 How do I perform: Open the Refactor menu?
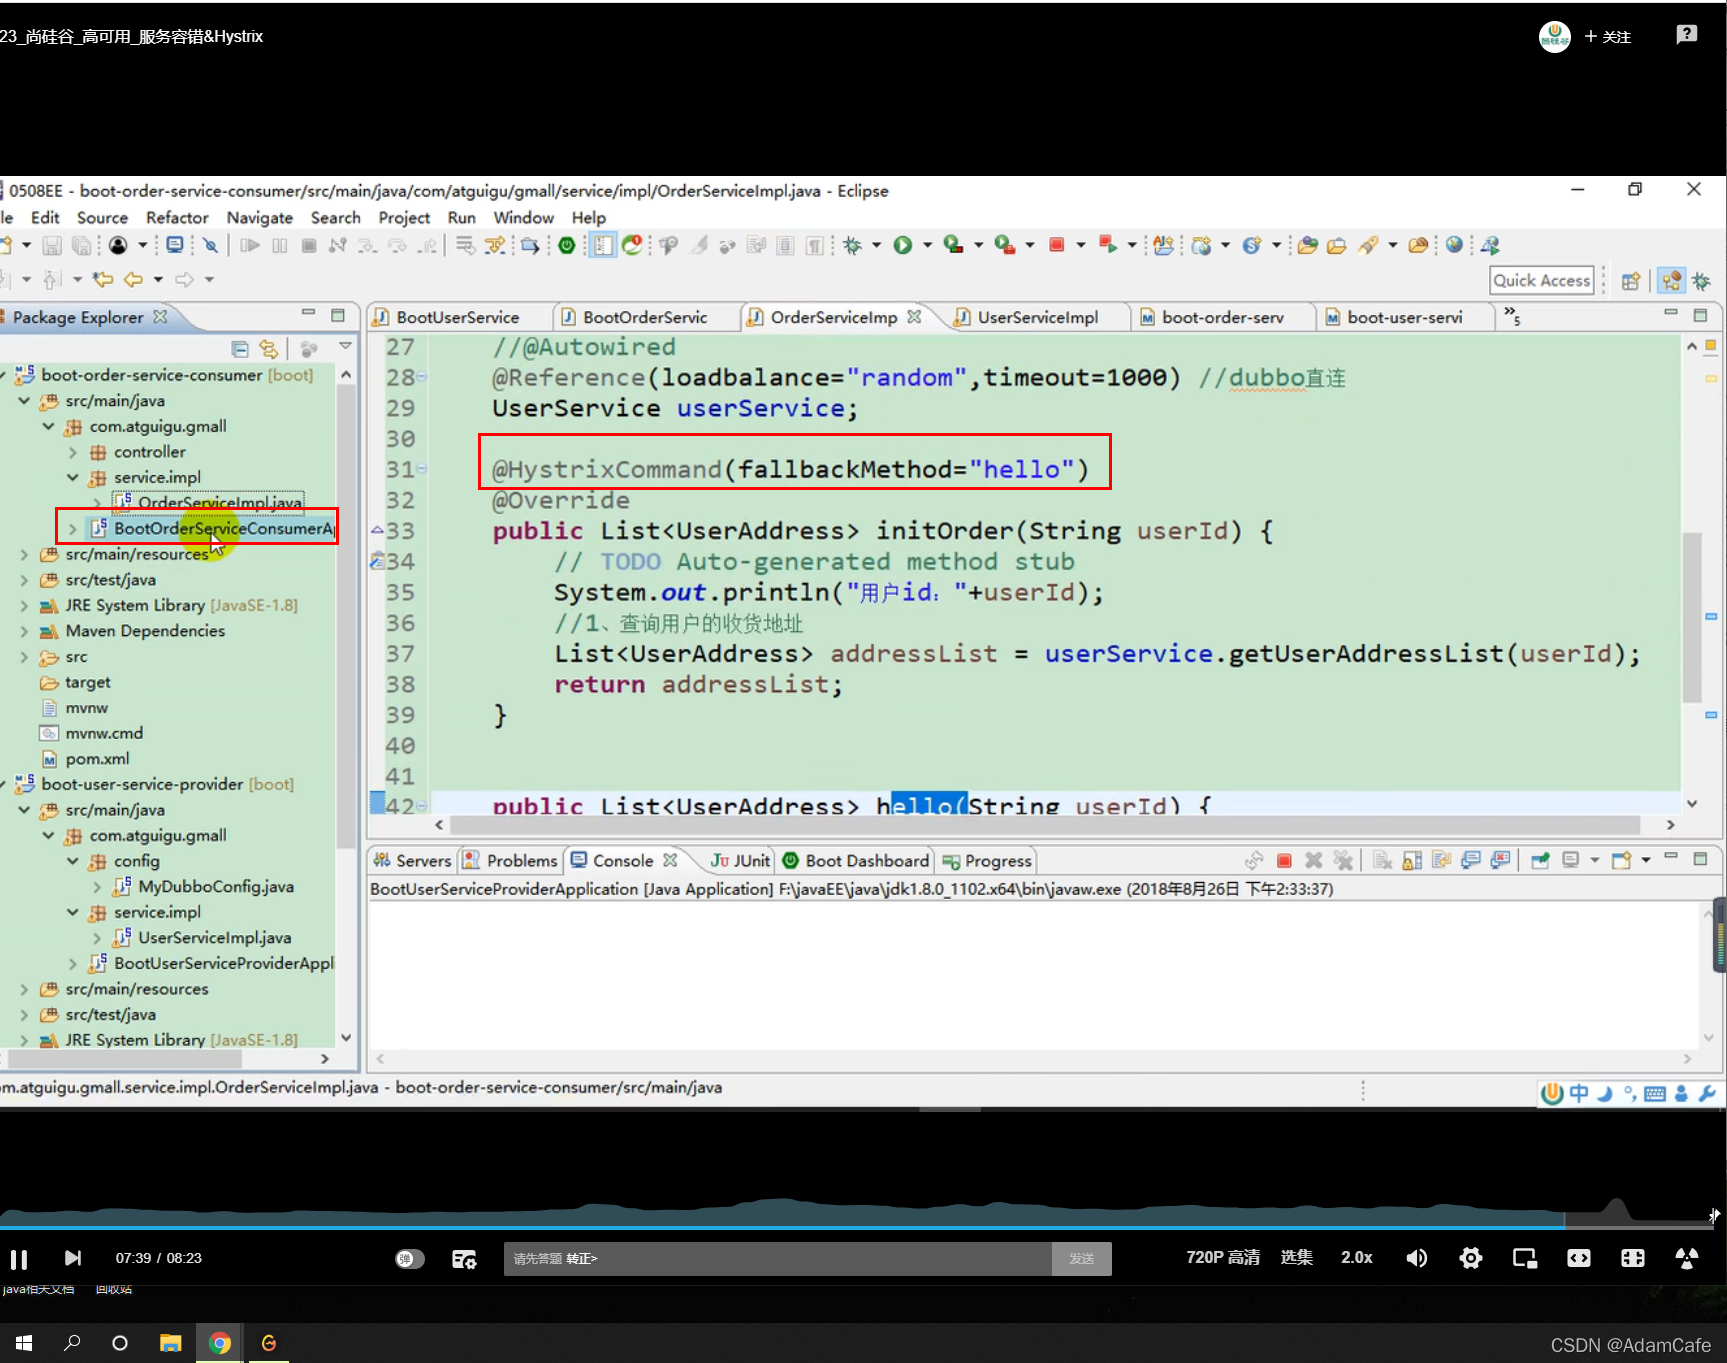pyautogui.click(x=177, y=217)
